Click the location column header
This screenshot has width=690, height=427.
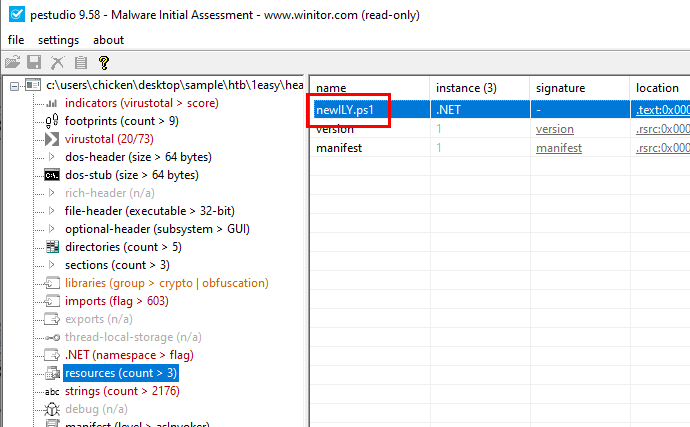click(660, 88)
